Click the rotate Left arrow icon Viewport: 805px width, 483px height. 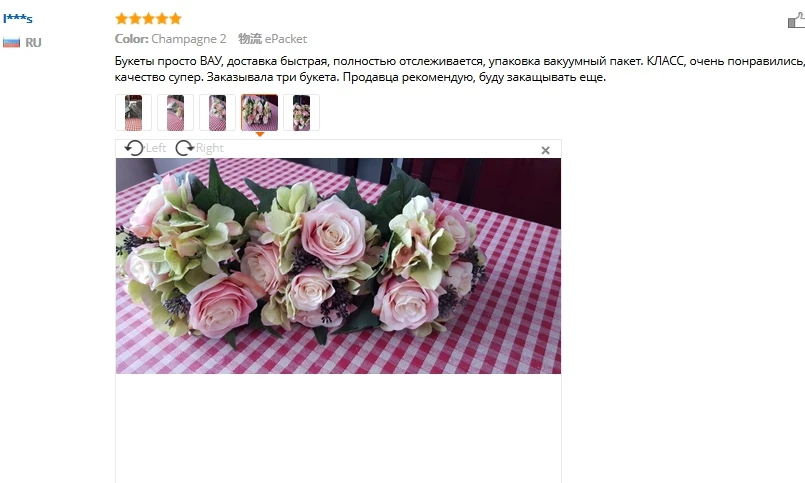point(134,148)
